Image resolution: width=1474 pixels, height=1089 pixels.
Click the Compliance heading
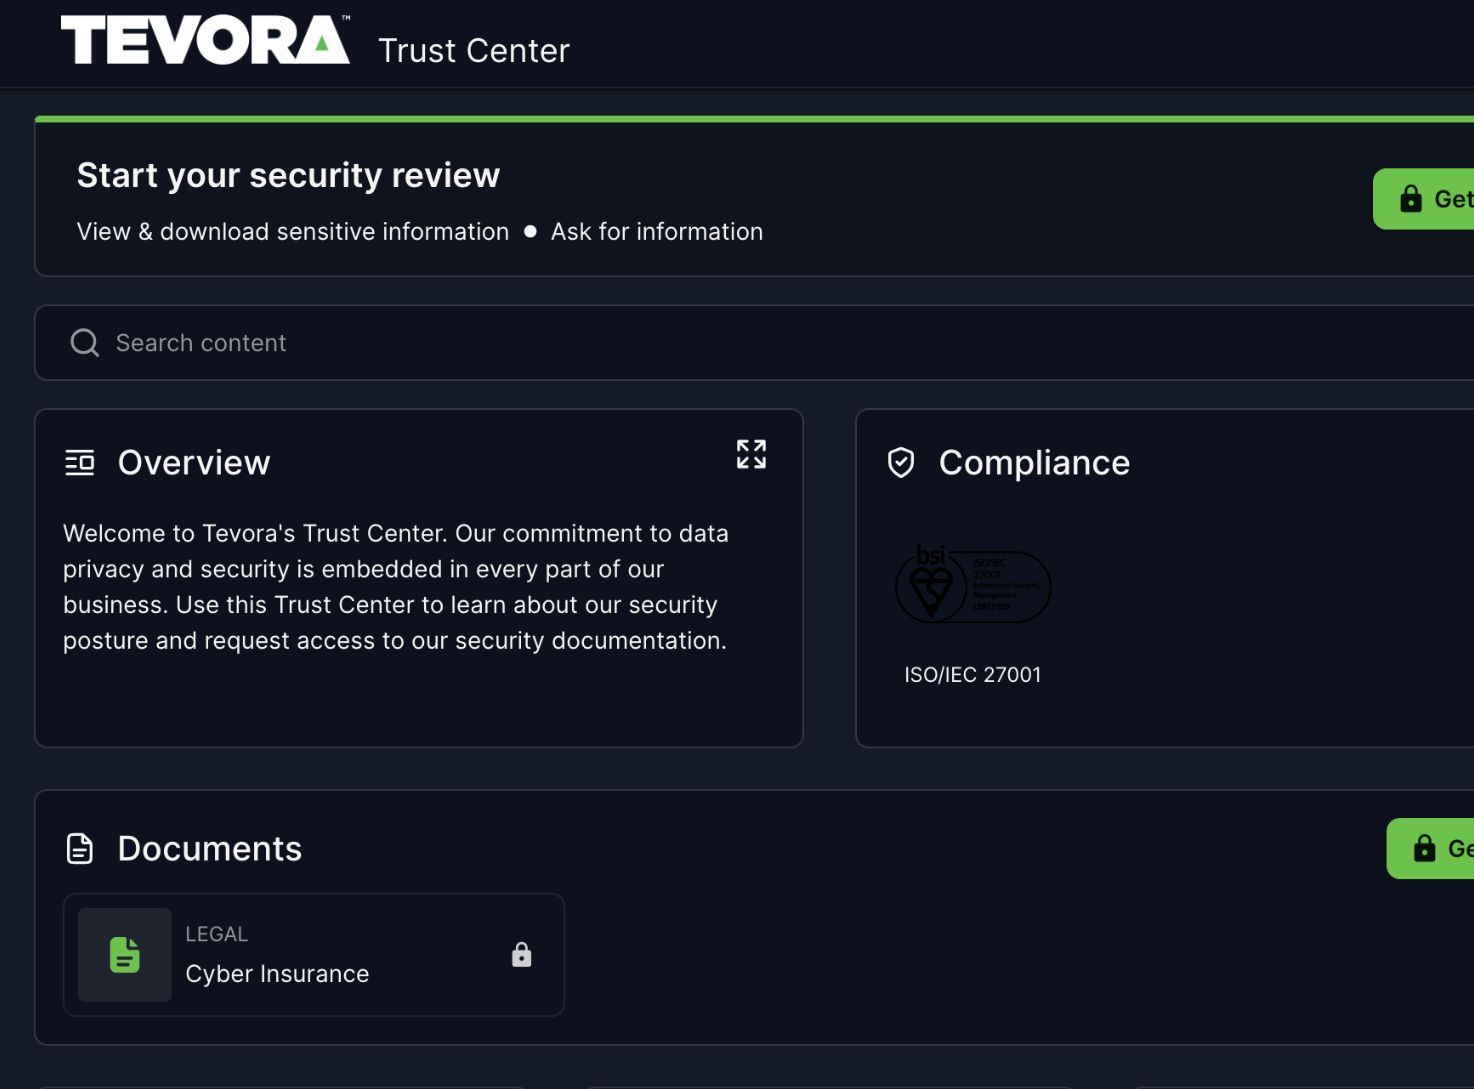pos(1034,463)
